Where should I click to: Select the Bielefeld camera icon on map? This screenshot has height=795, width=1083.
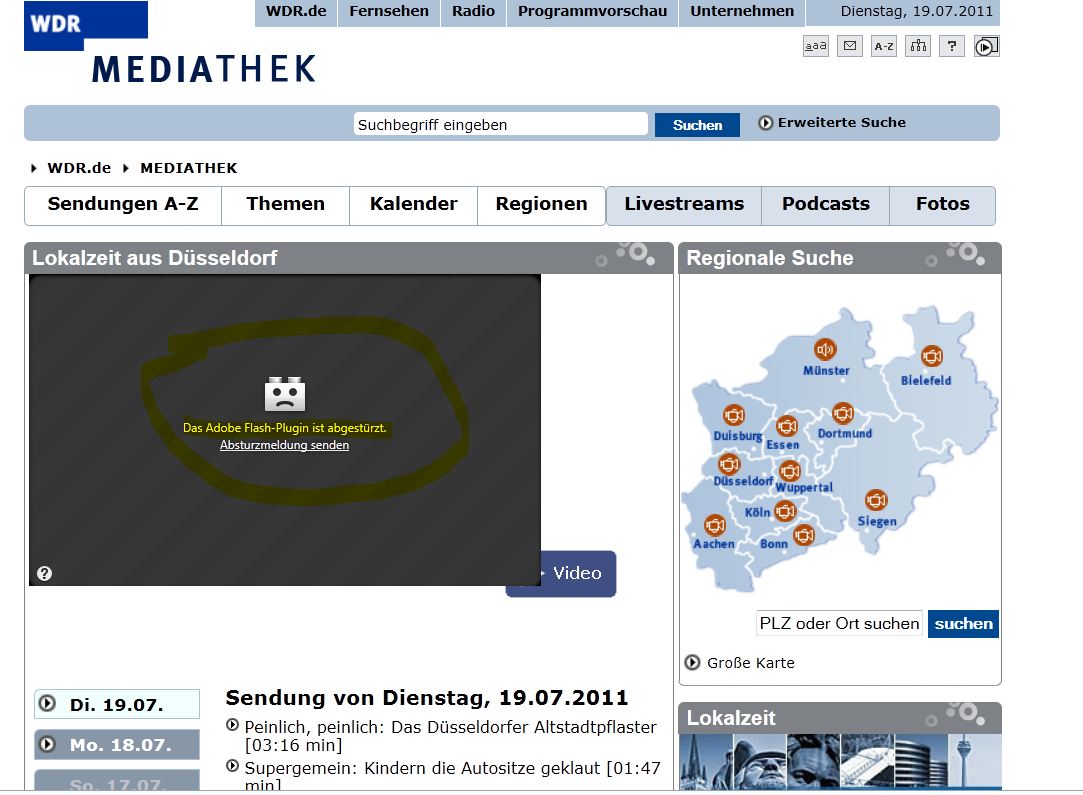(x=932, y=356)
